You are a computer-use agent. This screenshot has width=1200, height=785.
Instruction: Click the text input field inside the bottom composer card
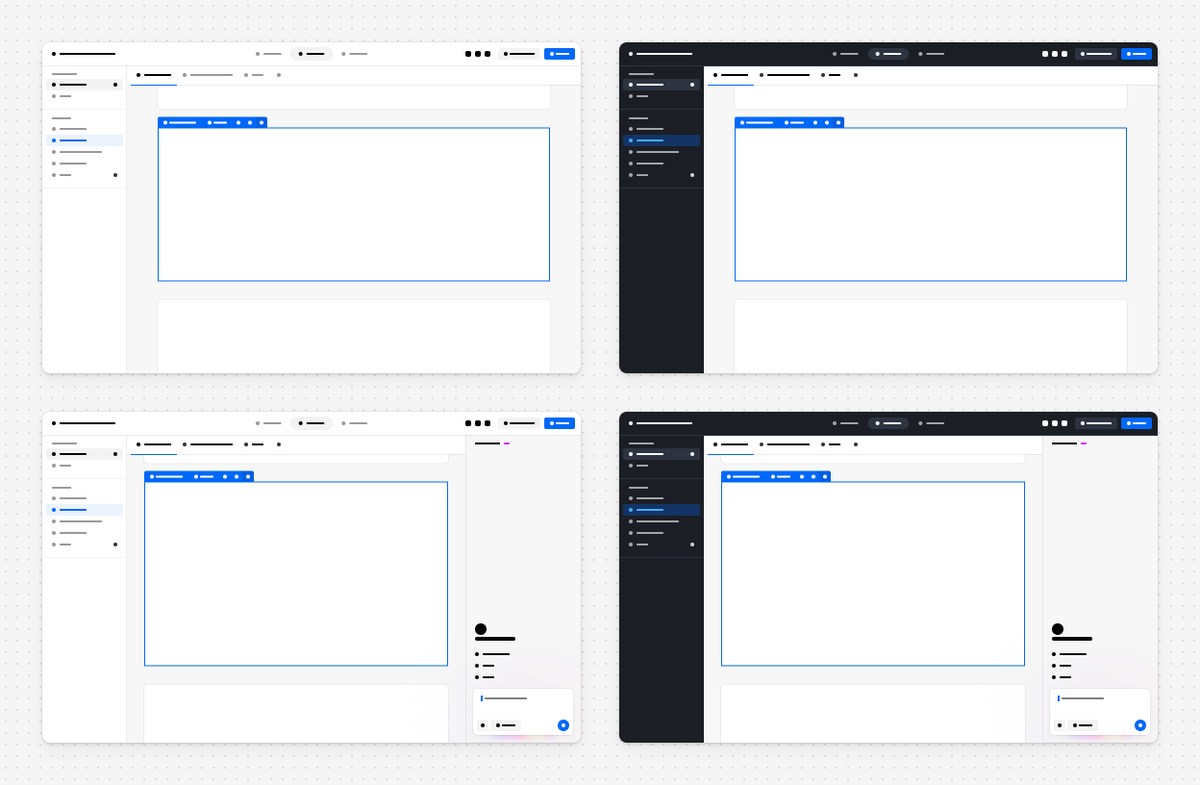pos(506,698)
